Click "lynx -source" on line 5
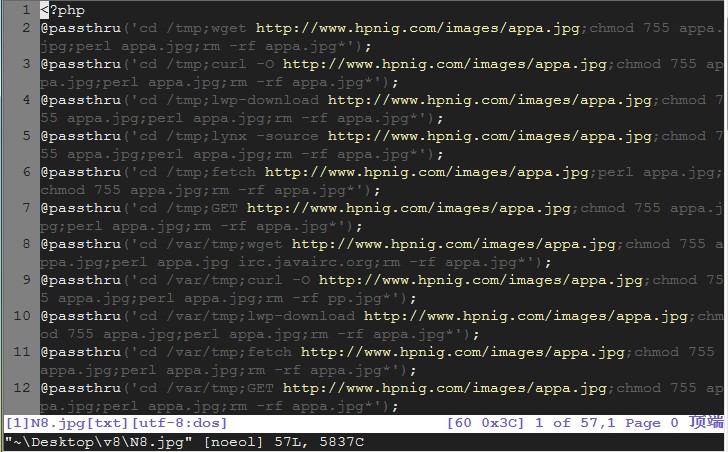This screenshot has height=452, width=728. [265, 136]
